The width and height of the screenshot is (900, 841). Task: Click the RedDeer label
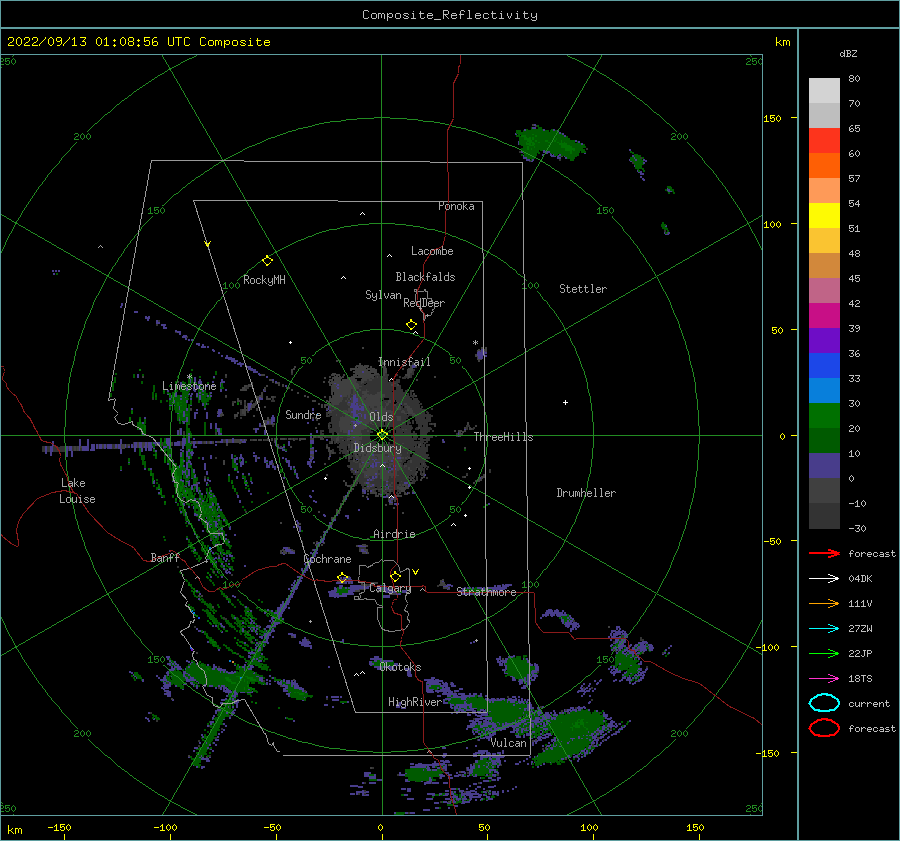click(x=424, y=303)
